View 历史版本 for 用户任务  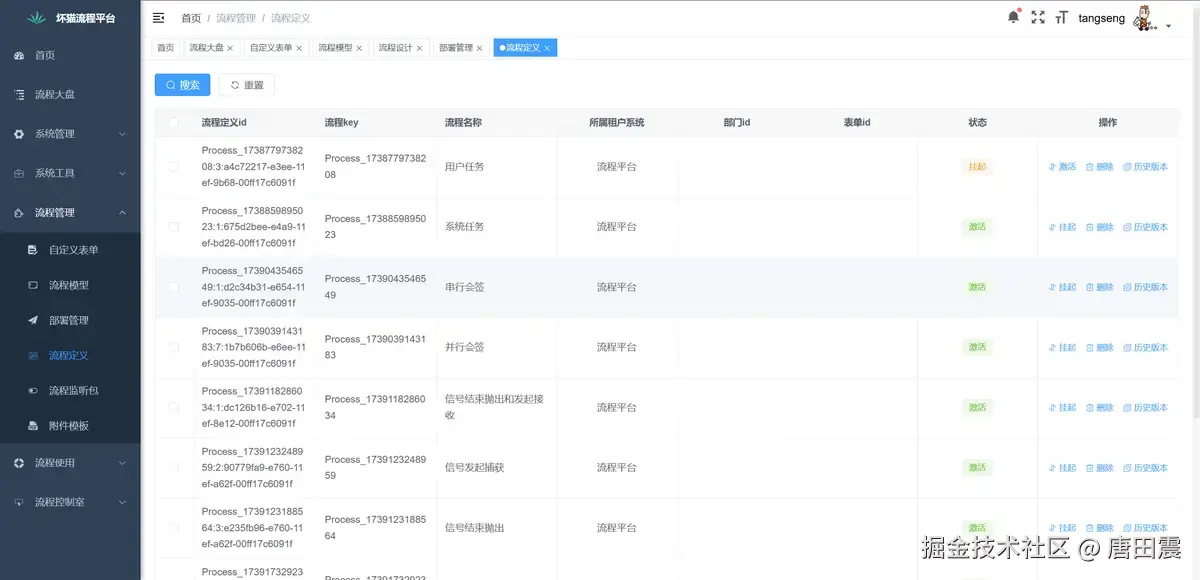click(x=1145, y=167)
